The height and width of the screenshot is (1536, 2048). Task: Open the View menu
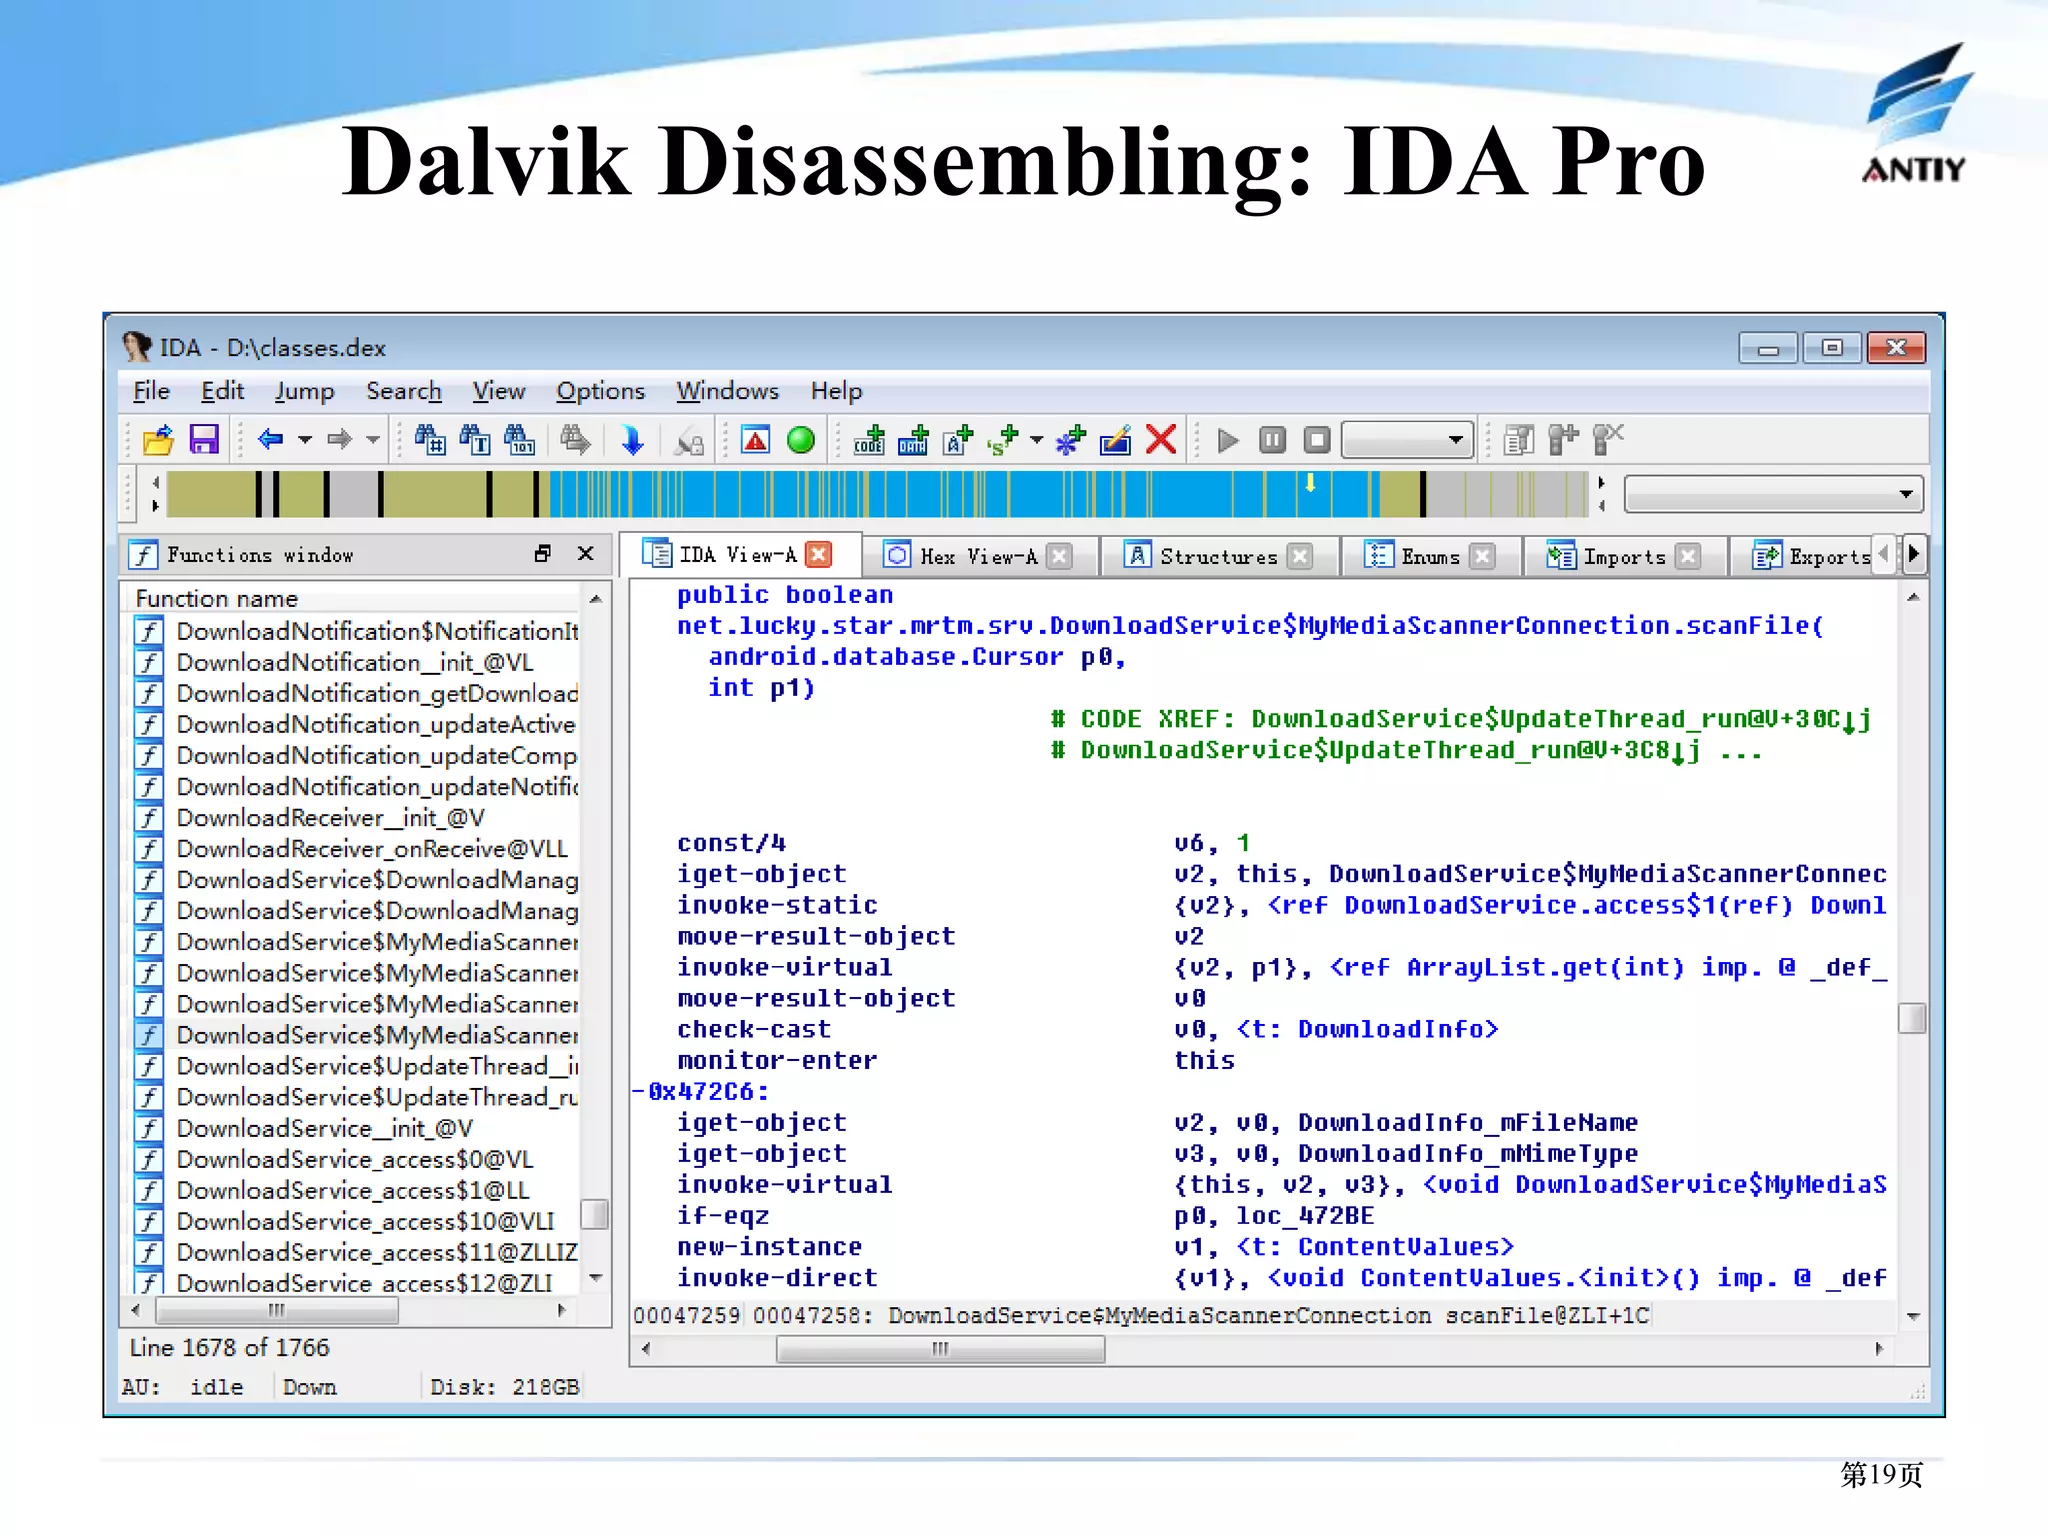pos(498,391)
